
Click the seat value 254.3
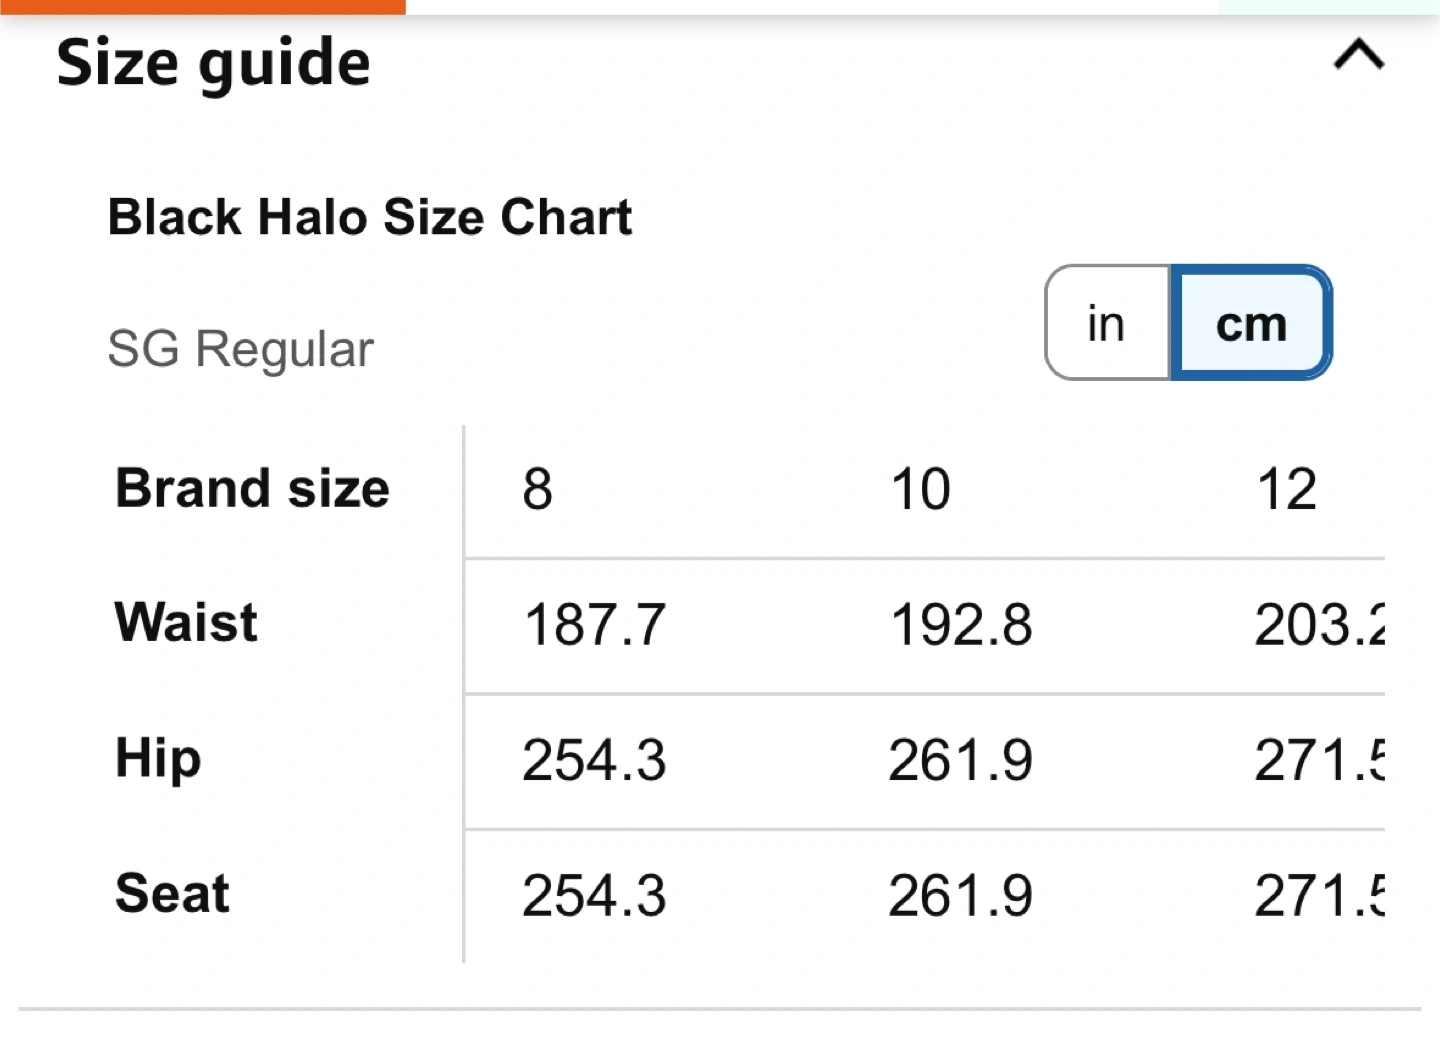pyautogui.click(x=594, y=895)
